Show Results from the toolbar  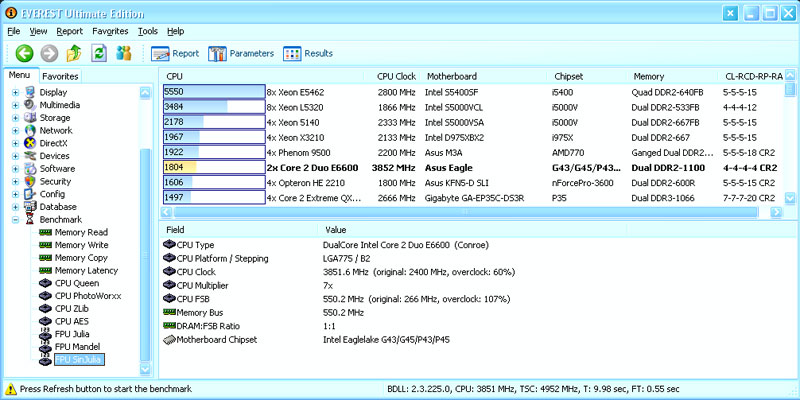pos(308,54)
